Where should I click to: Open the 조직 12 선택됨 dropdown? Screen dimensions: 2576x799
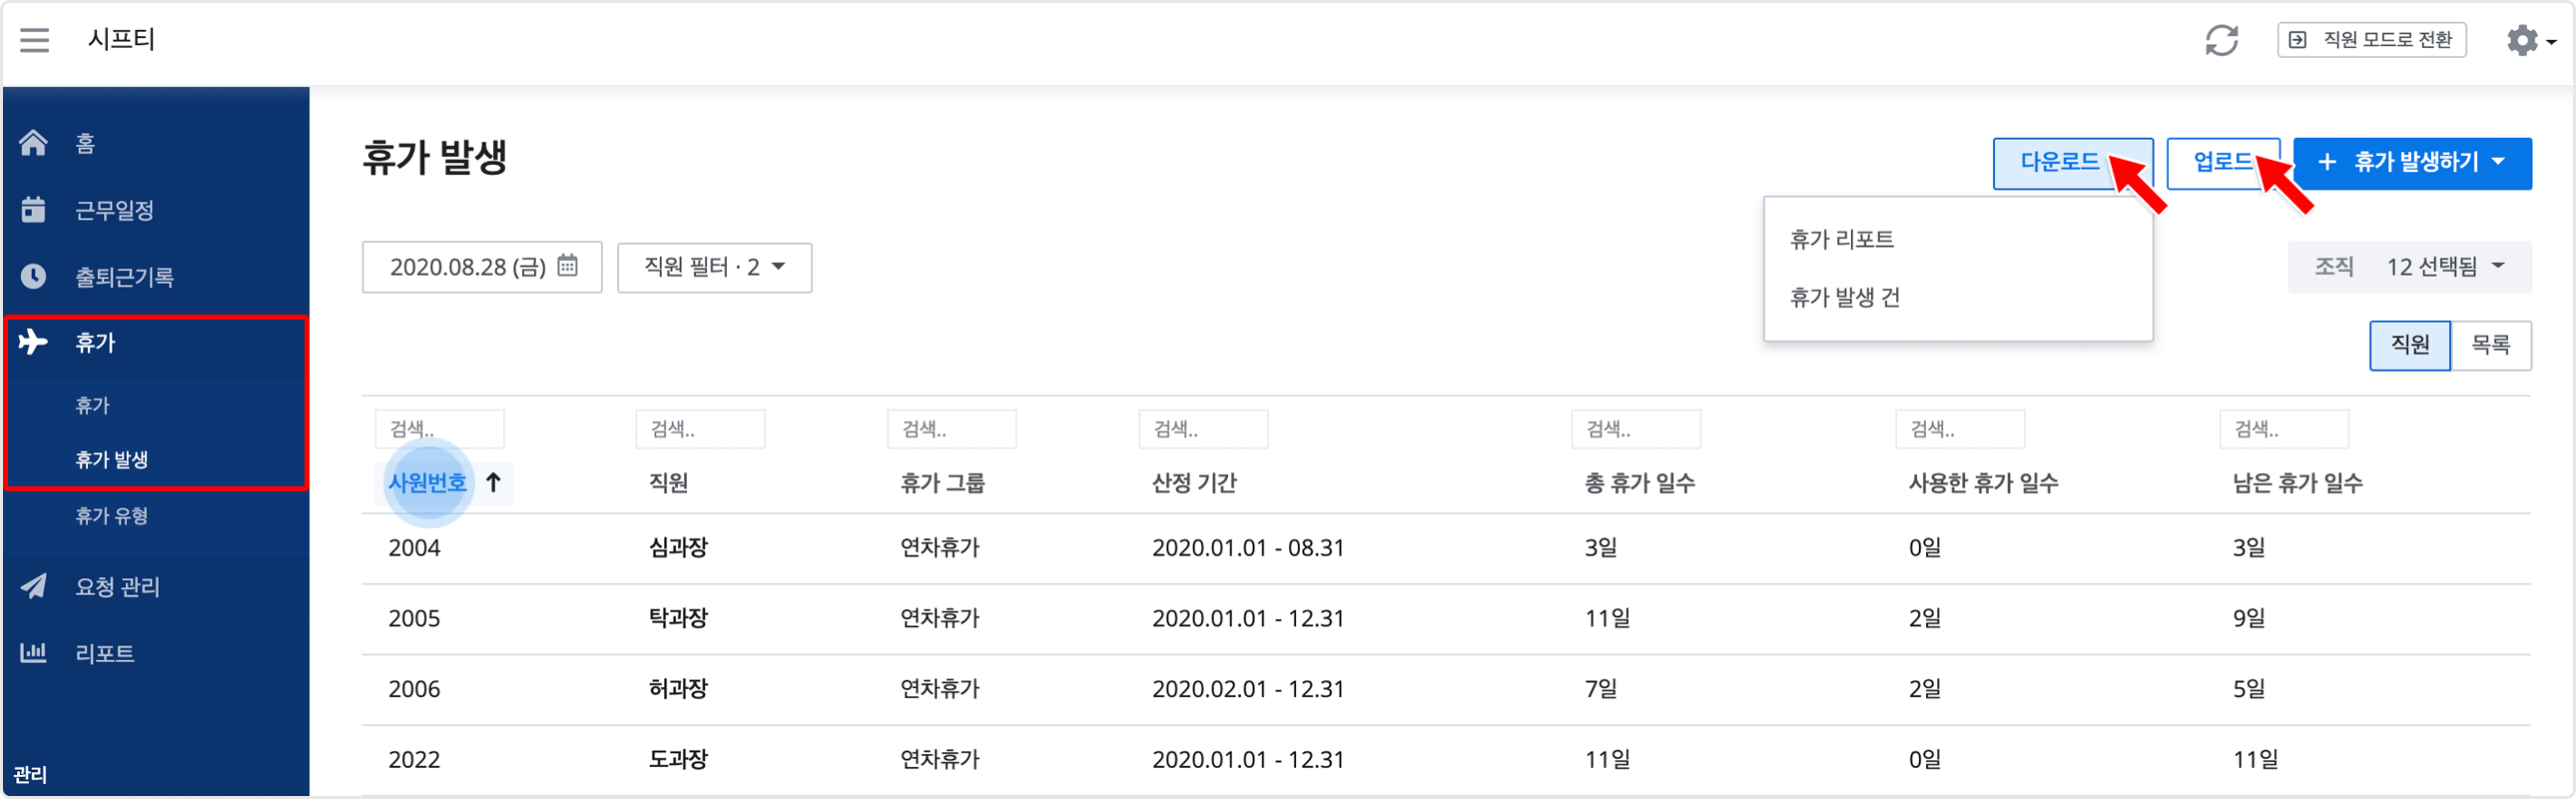click(2409, 266)
